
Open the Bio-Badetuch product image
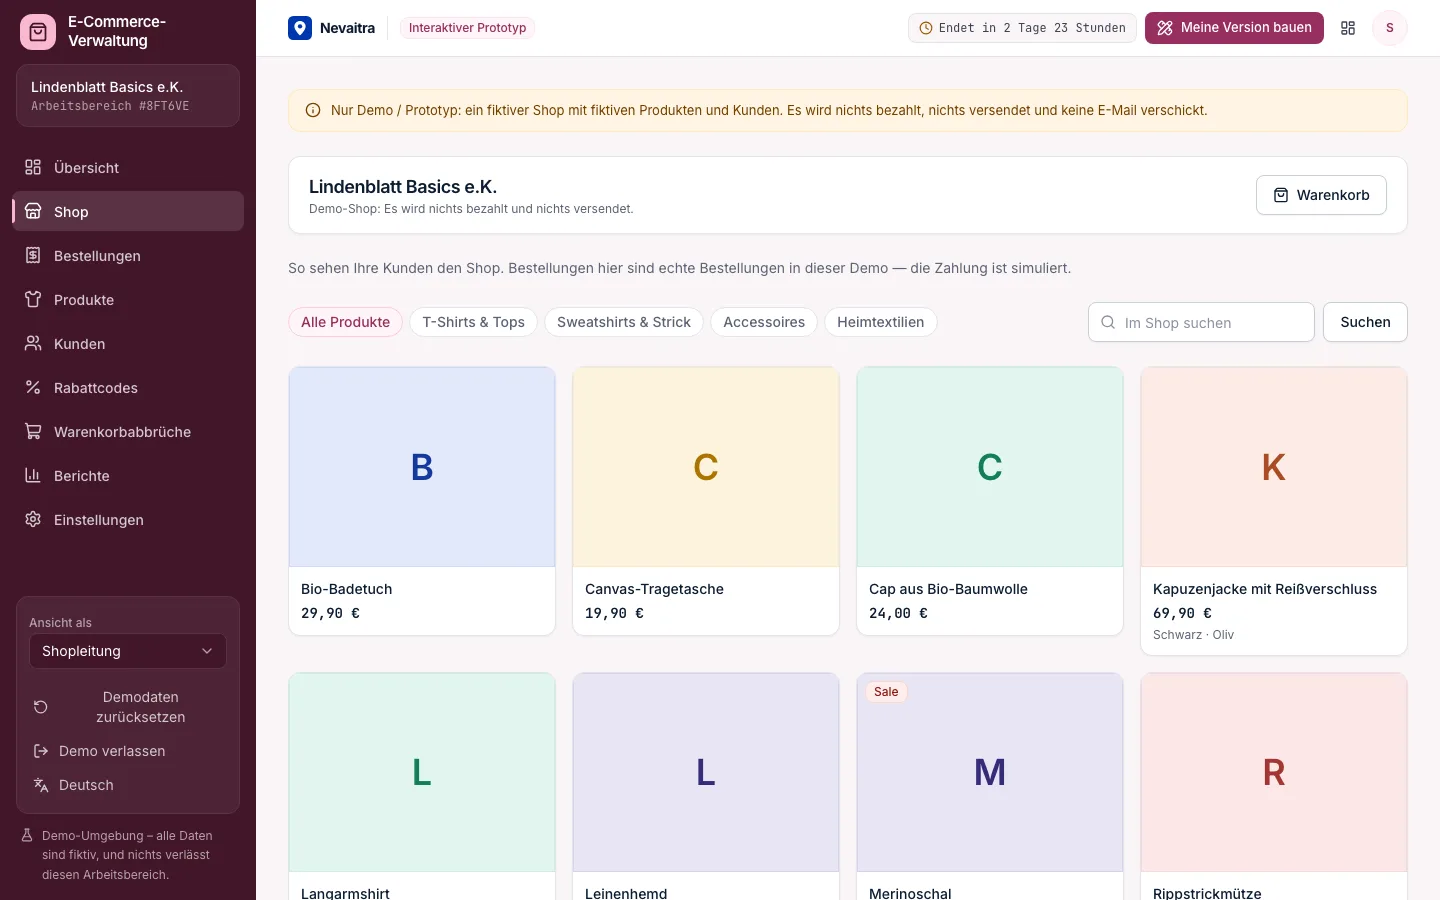click(422, 467)
